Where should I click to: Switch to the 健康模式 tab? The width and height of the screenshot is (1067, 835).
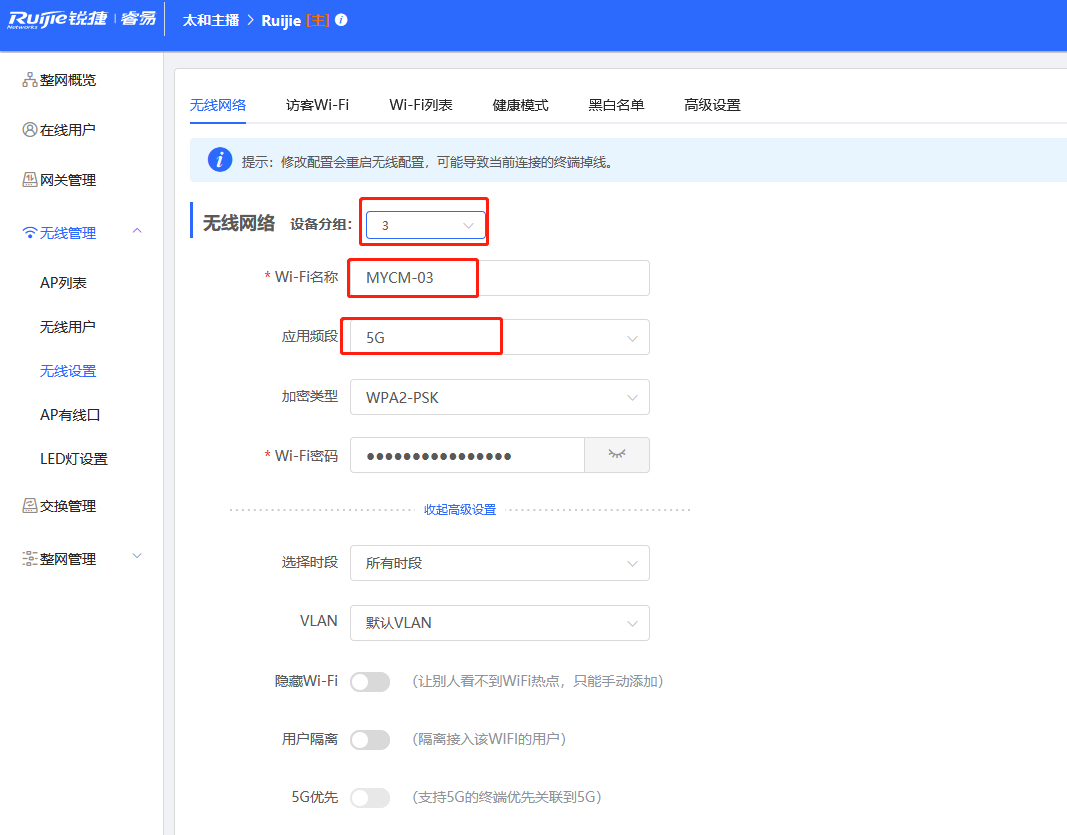pos(521,105)
